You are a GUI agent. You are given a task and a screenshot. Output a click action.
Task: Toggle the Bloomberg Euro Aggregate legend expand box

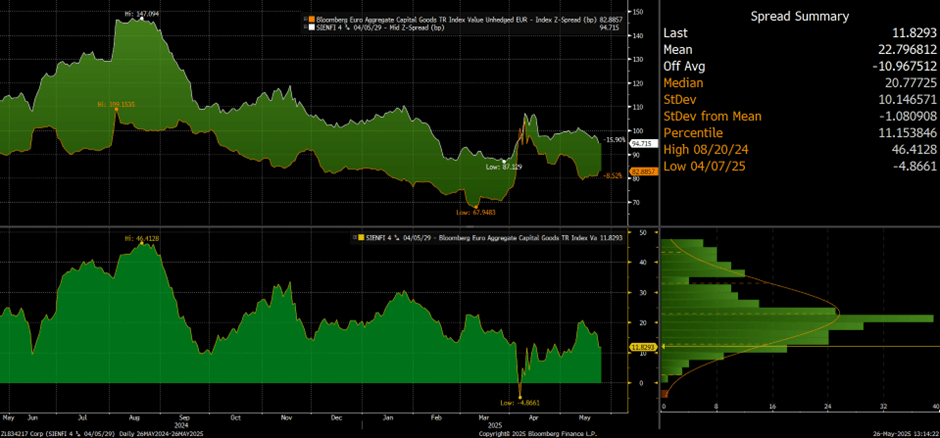pos(306,19)
